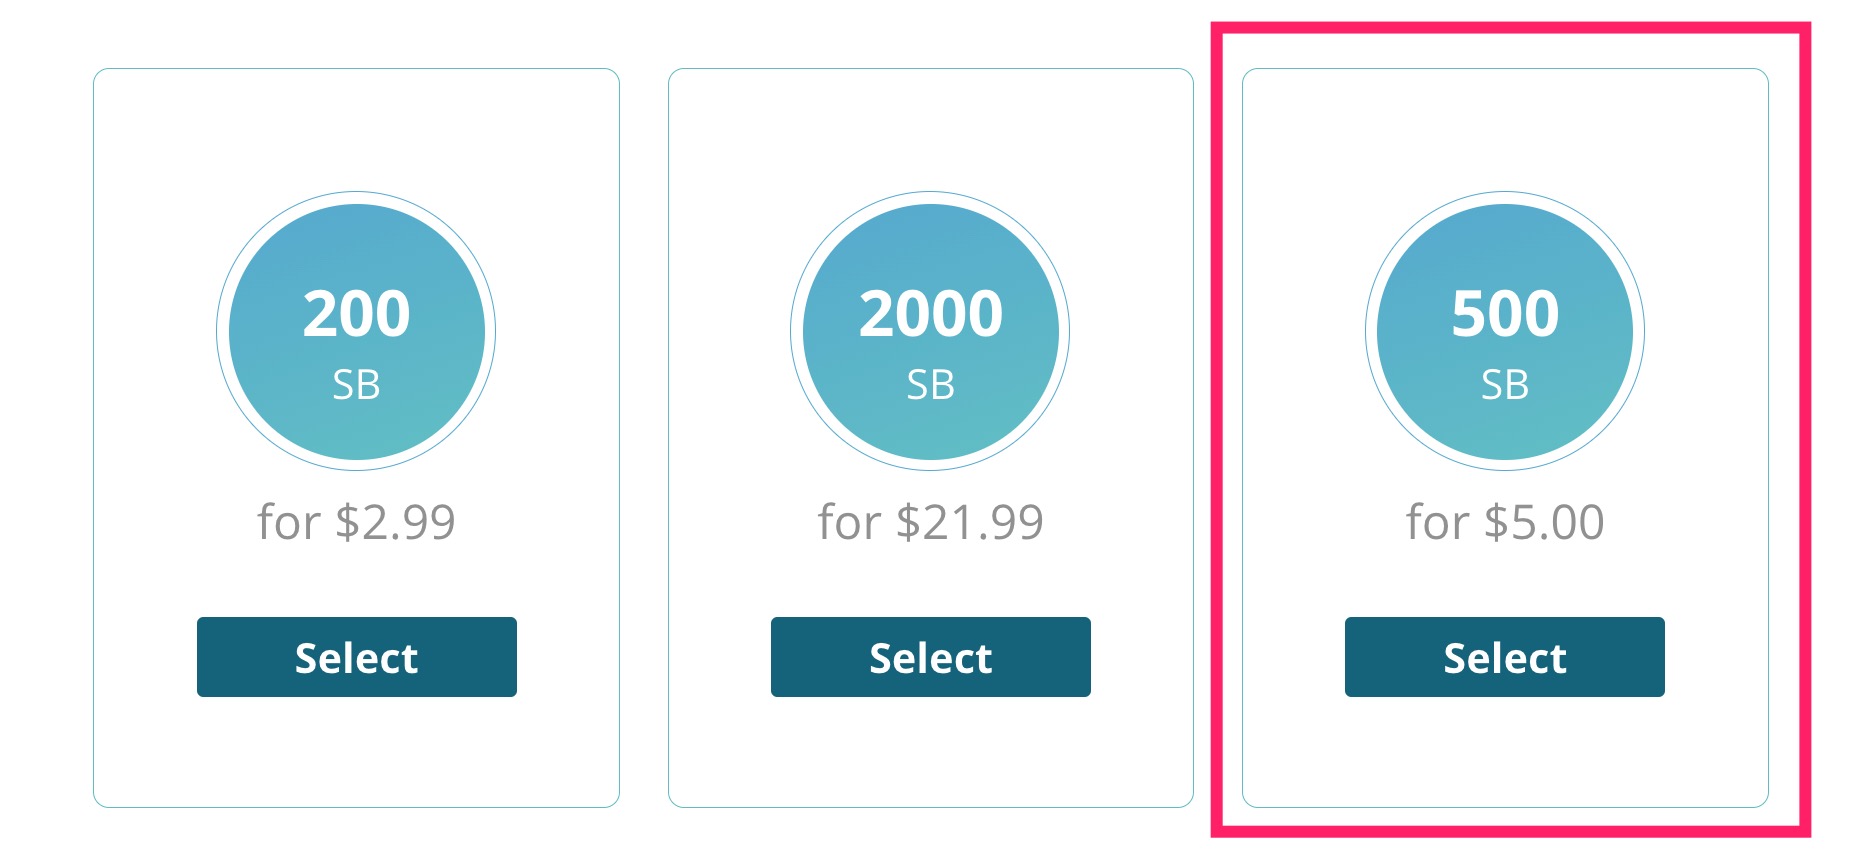1852x866 pixels.
Task: Click the 'for $5.00' price label
Action: point(1503,520)
